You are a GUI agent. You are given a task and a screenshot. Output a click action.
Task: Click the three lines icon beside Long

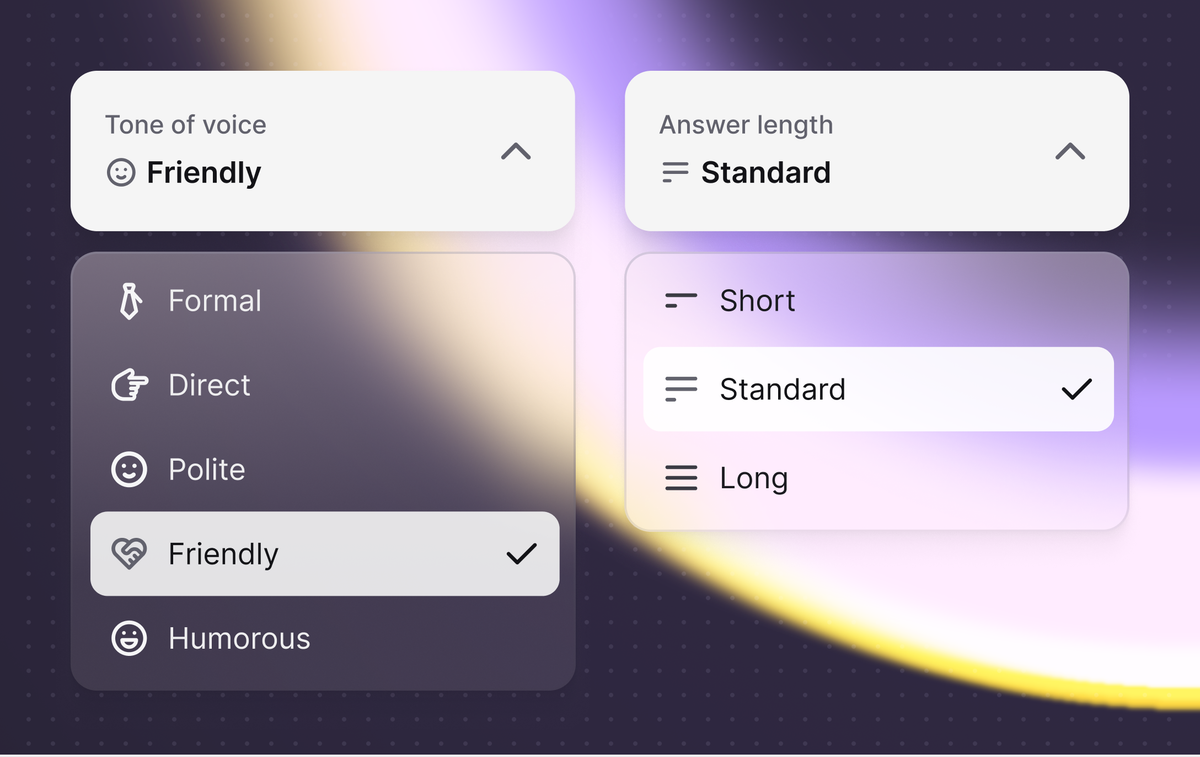[681, 478]
